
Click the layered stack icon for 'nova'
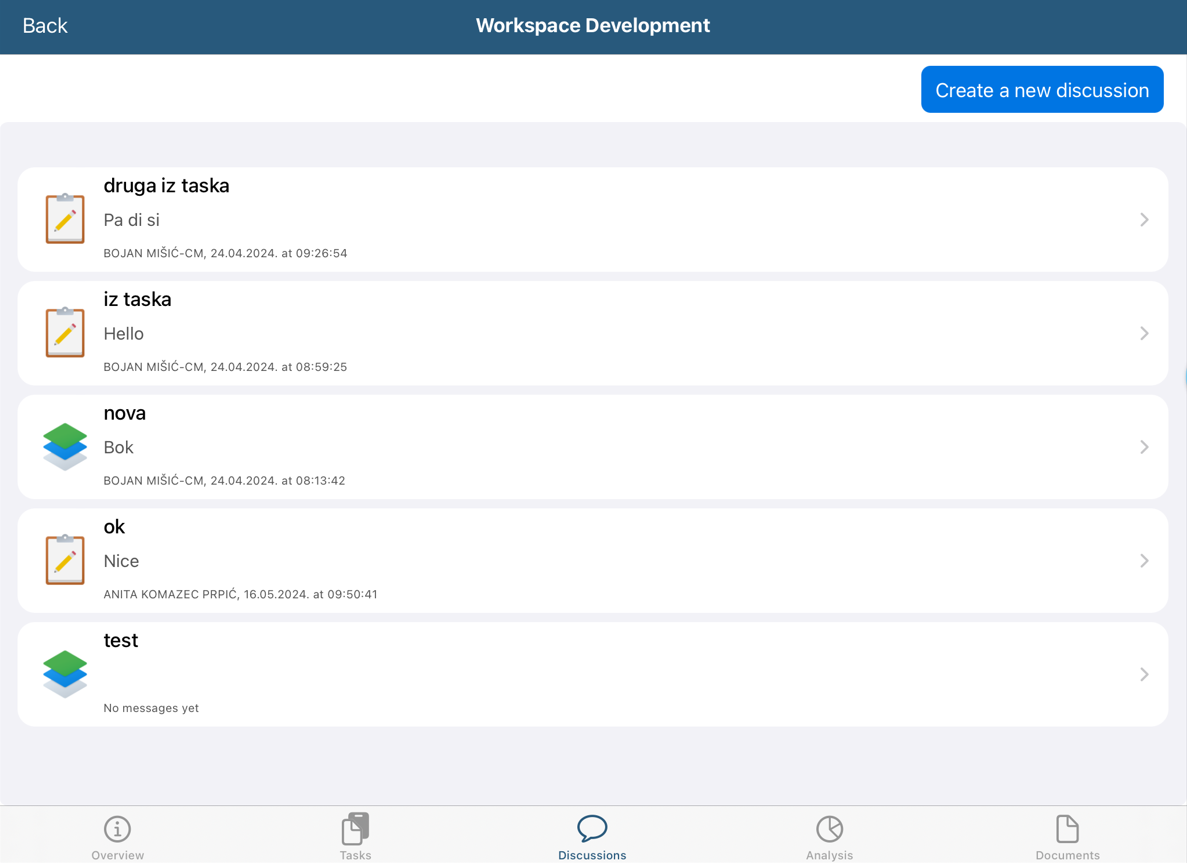65,446
